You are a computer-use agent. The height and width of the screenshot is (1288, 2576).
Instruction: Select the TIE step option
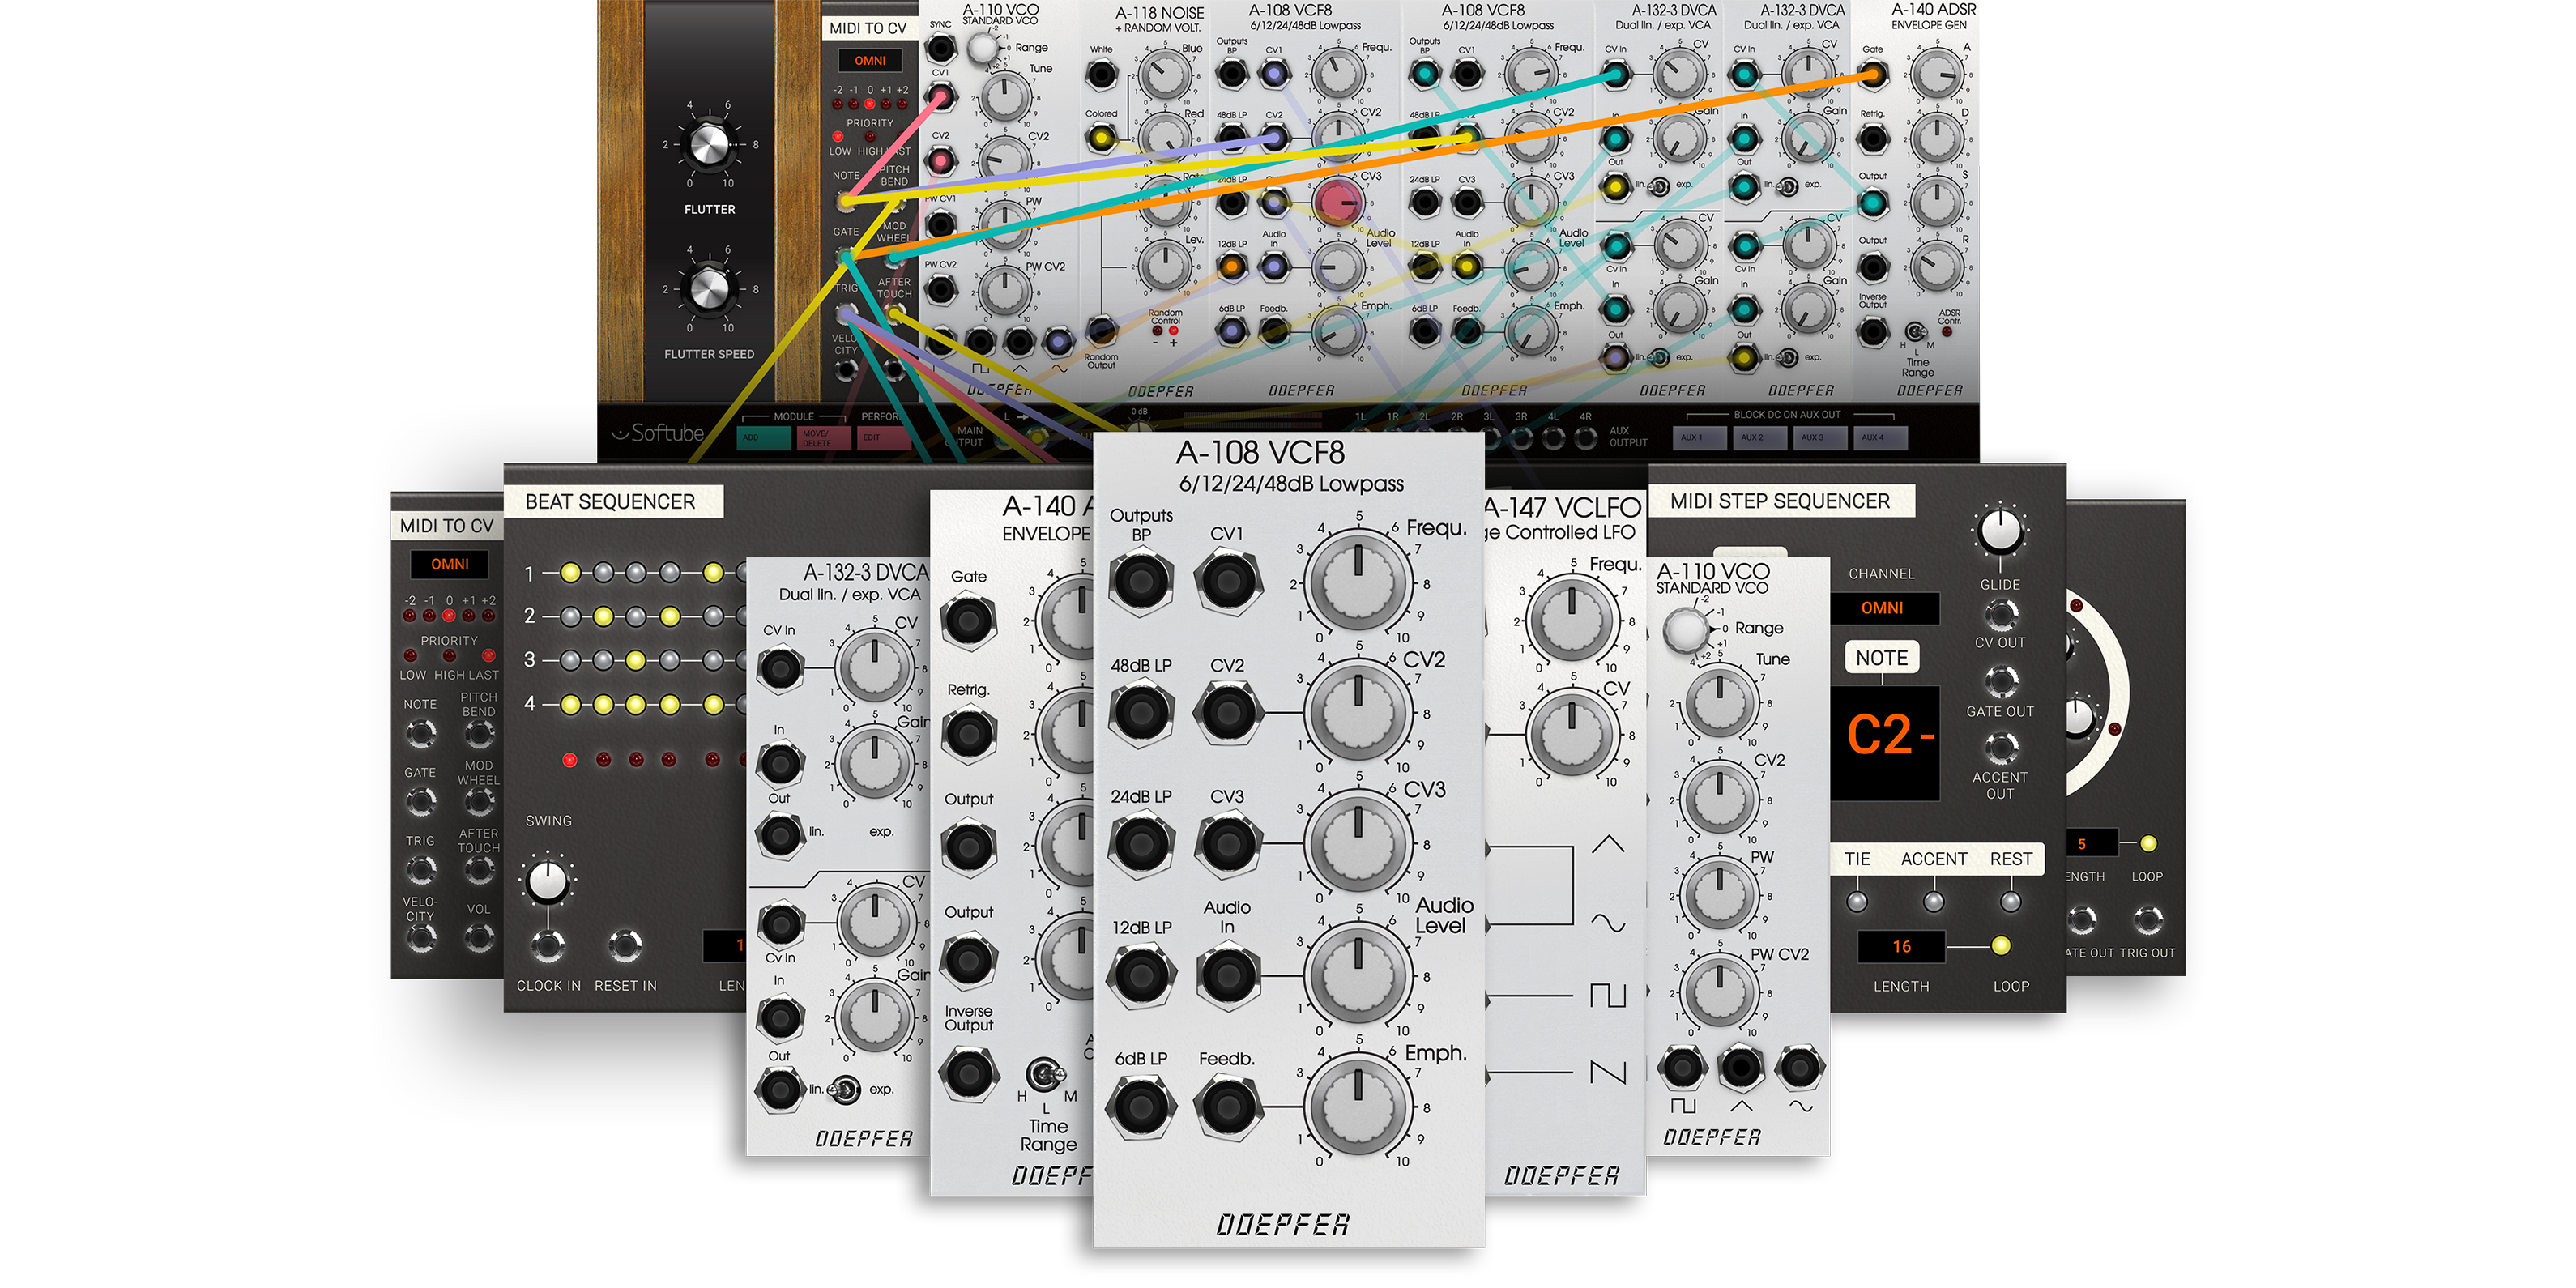click(1857, 901)
